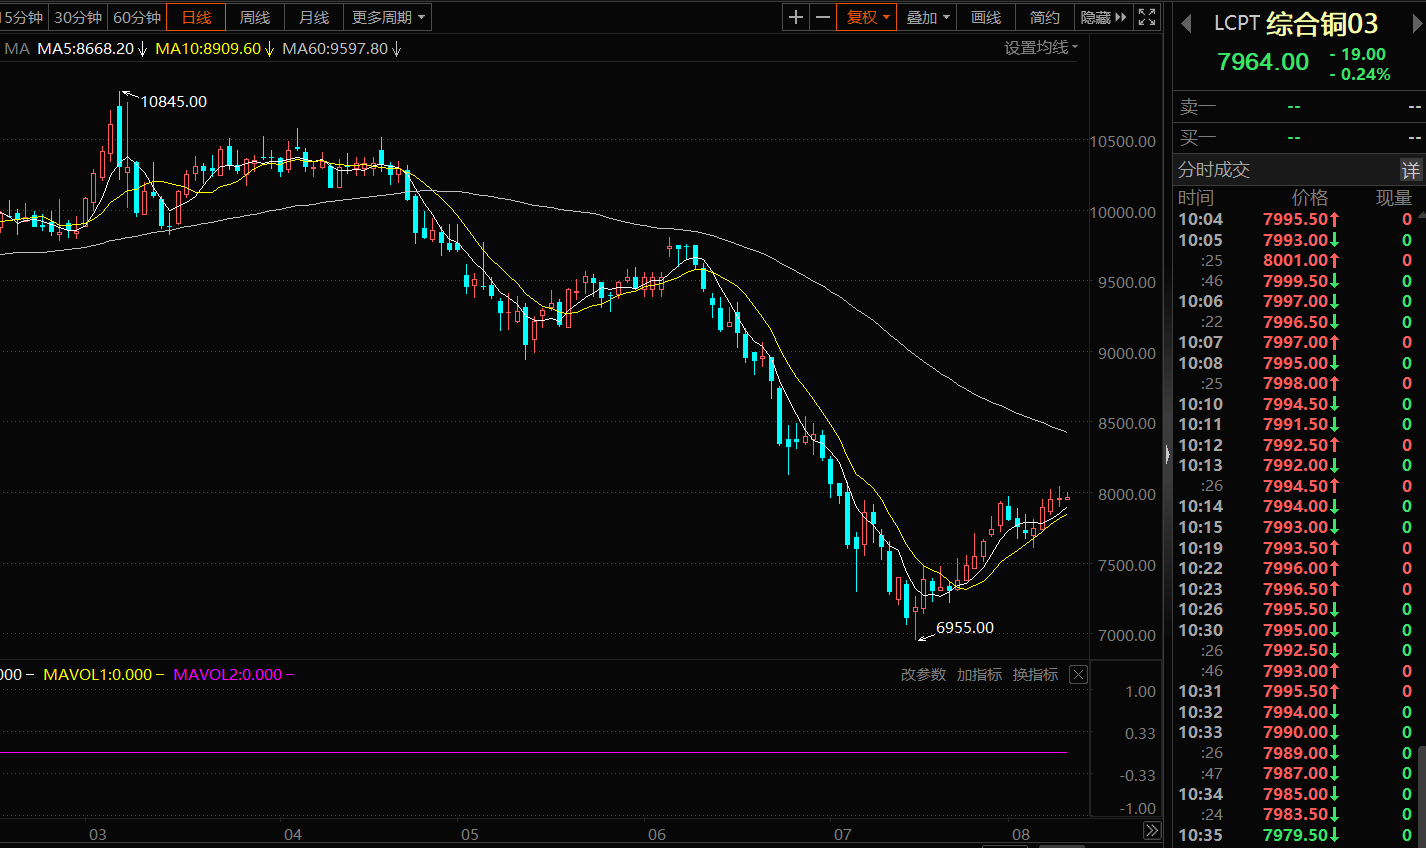Switch to 60分钟 period tab

[x=137, y=17]
